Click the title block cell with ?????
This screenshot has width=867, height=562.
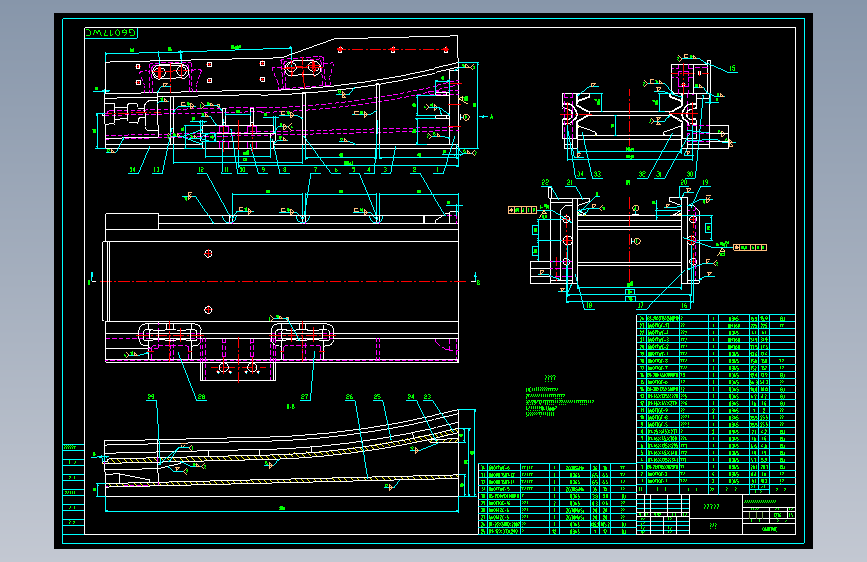712,506
